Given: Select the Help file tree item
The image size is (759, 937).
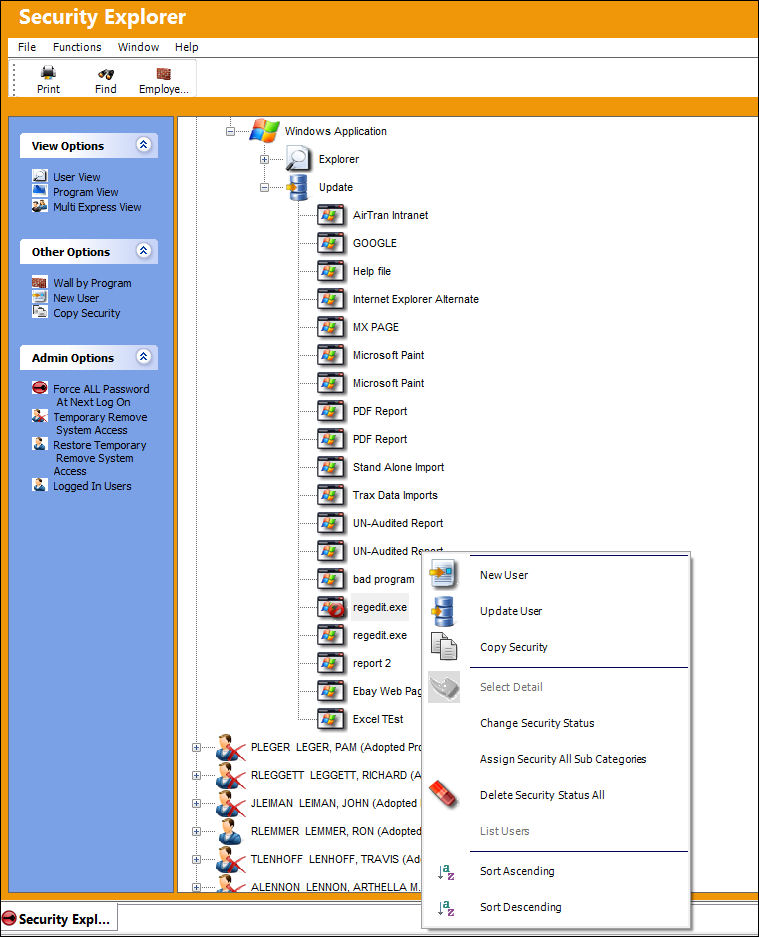Looking at the screenshot, I should [371, 271].
